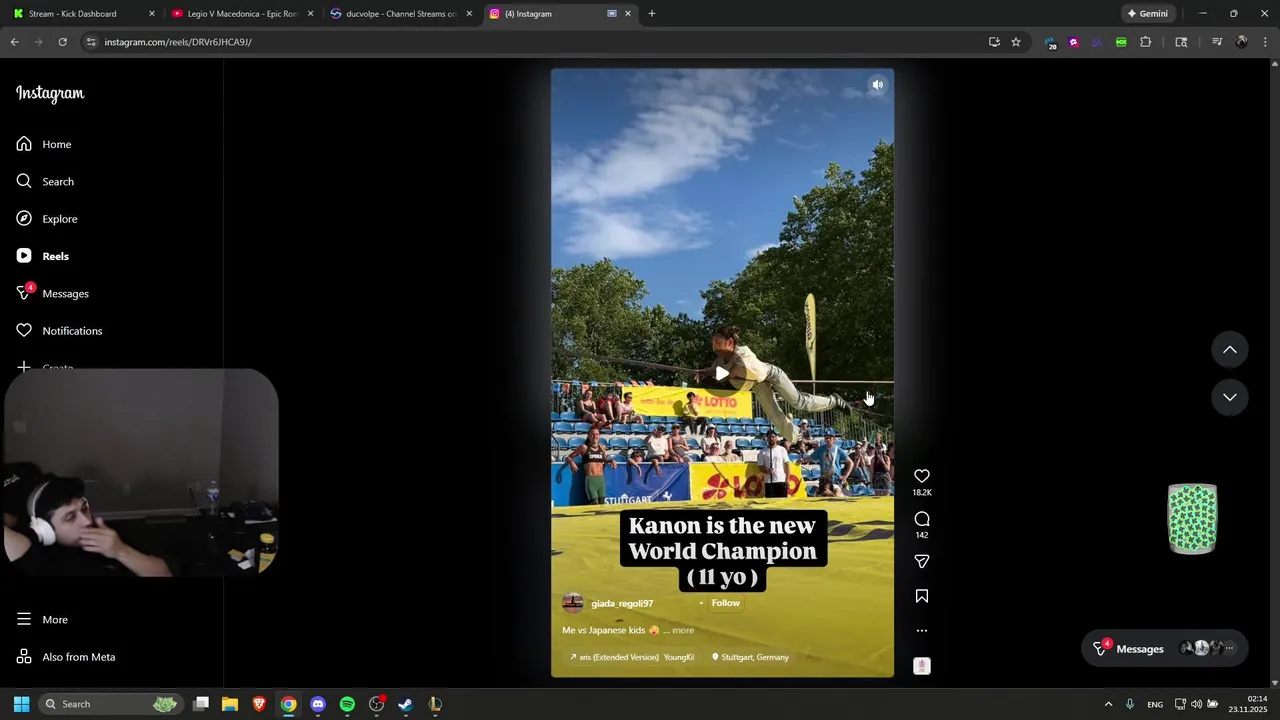
Task: Open Gemini in Chrome
Action: [1147, 14]
